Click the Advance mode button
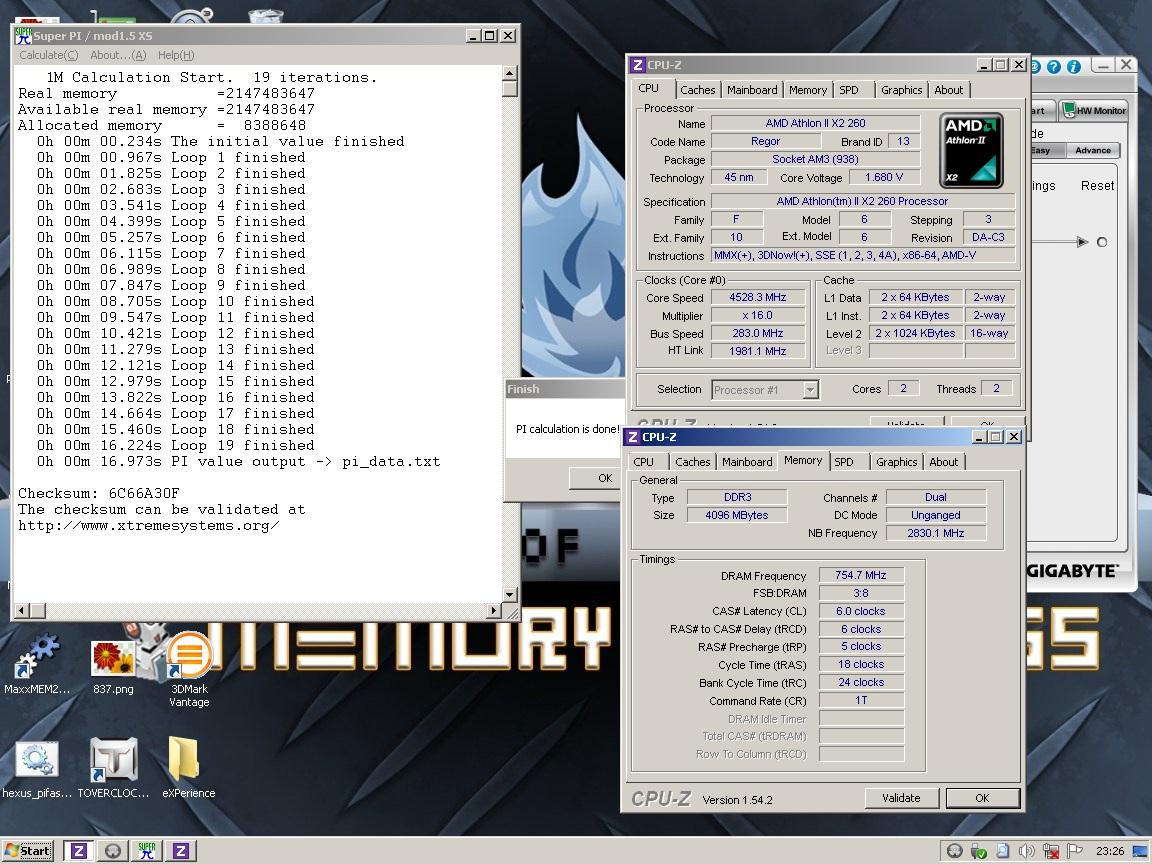 point(1092,150)
